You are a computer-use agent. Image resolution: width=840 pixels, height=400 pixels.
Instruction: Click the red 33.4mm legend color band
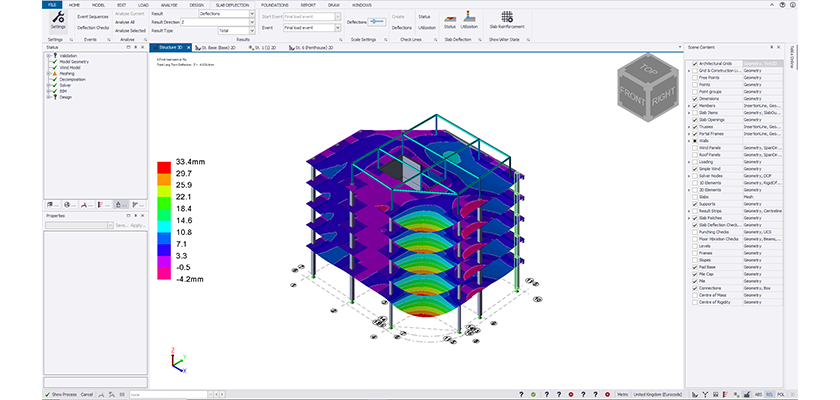[x=164, y=166]
